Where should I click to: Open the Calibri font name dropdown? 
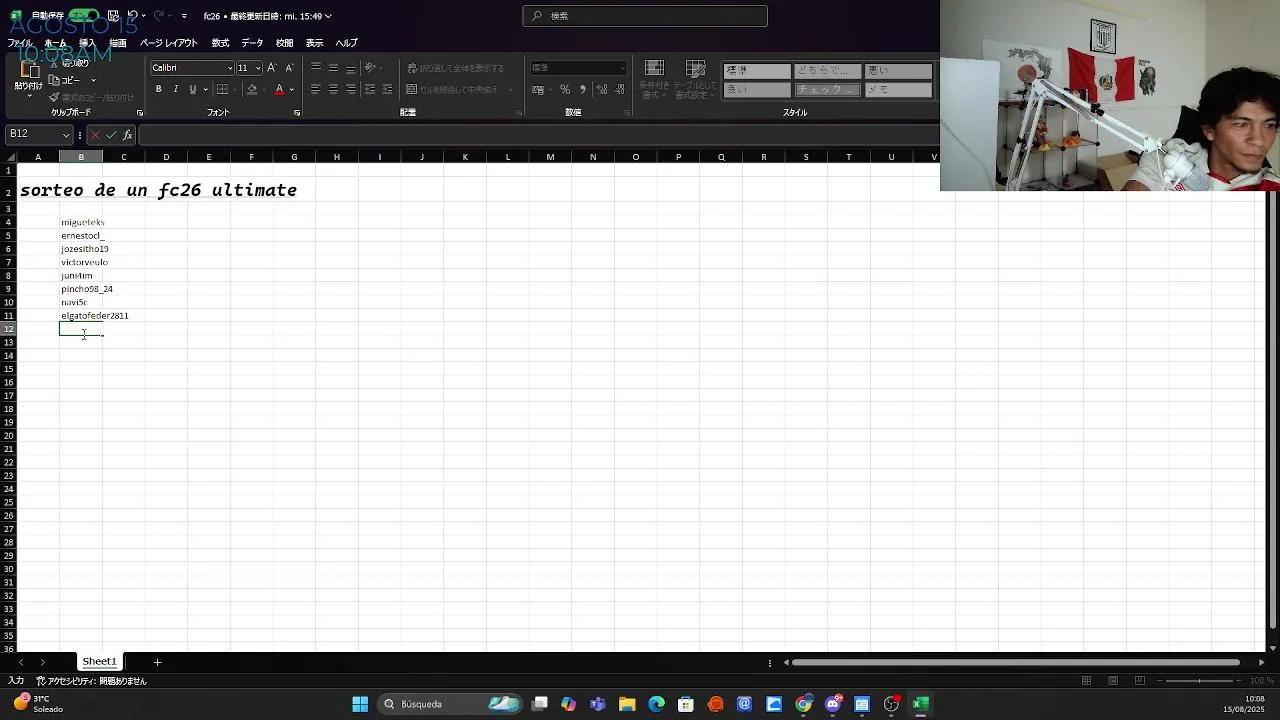229,68
